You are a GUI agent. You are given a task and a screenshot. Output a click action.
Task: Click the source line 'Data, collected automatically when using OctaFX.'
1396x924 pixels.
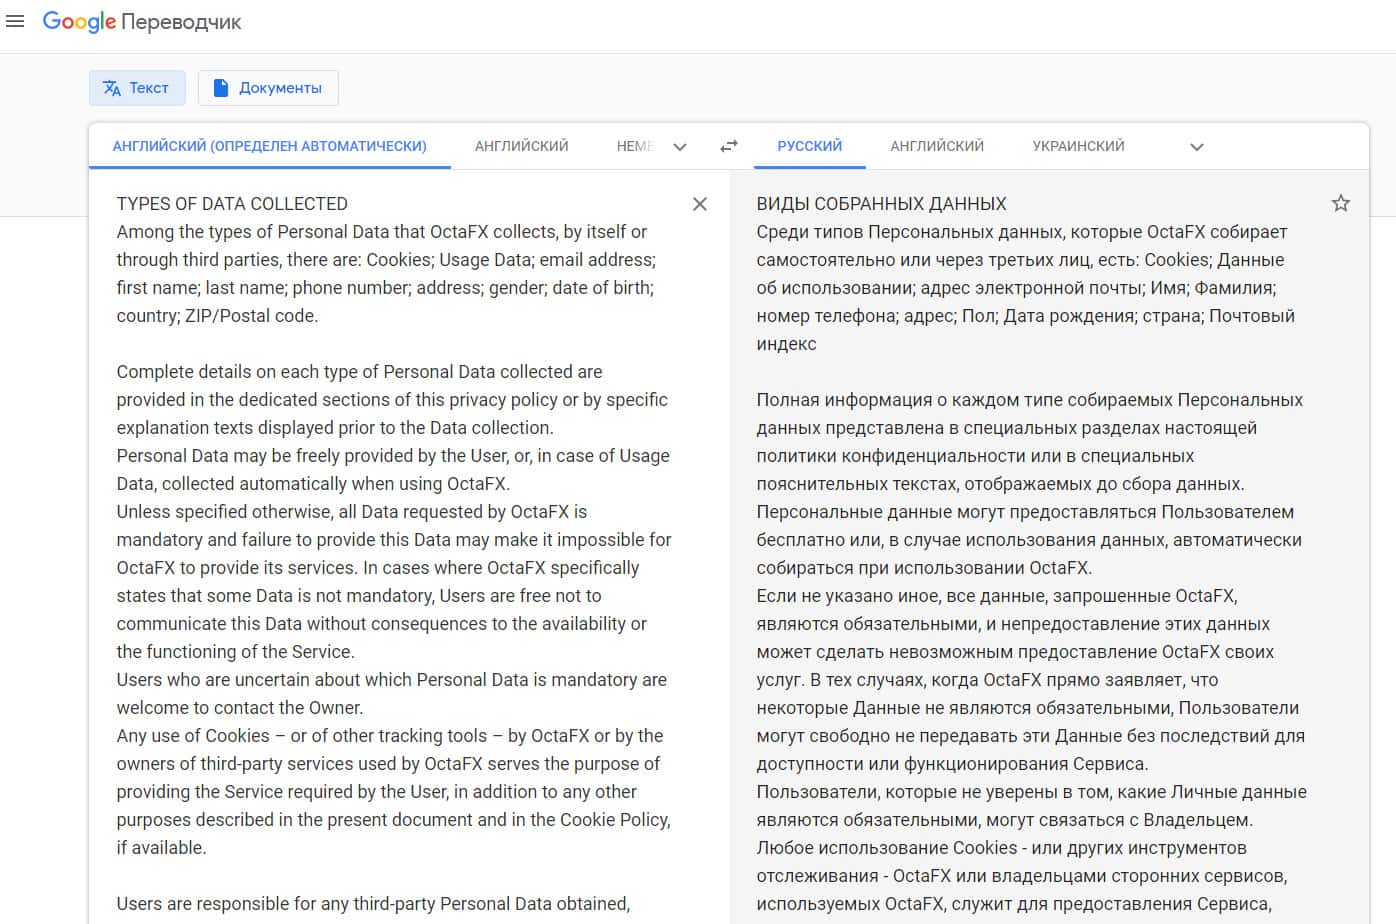coord(313,484)
